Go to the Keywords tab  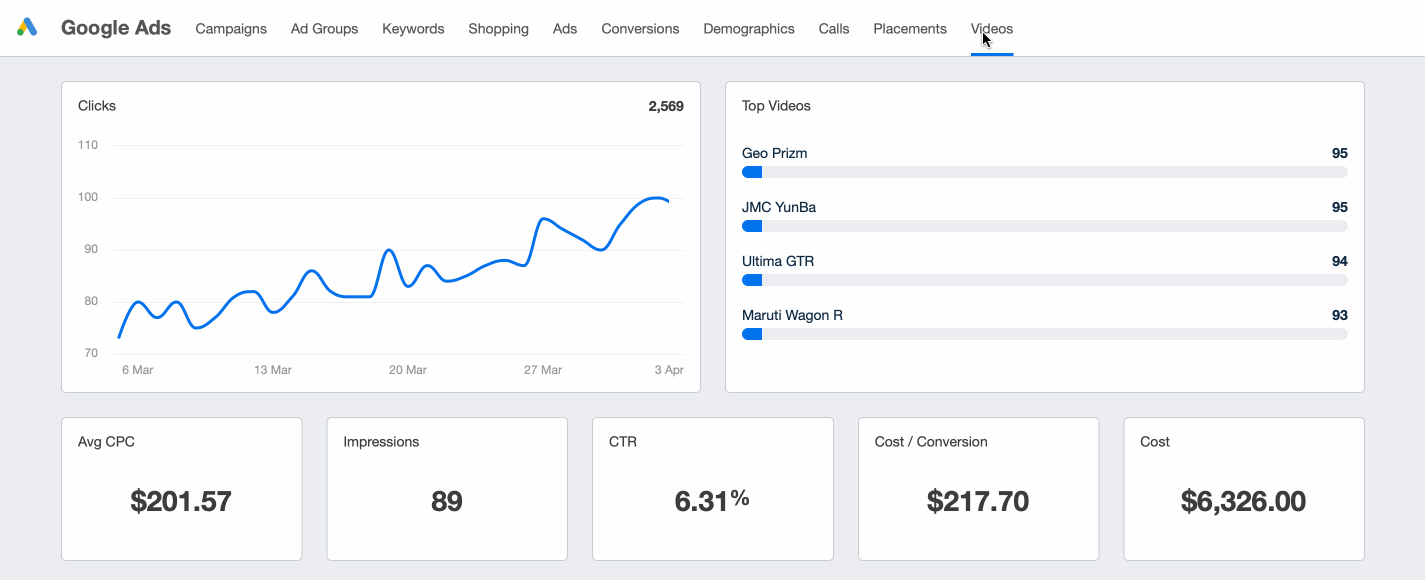(413, 29)
